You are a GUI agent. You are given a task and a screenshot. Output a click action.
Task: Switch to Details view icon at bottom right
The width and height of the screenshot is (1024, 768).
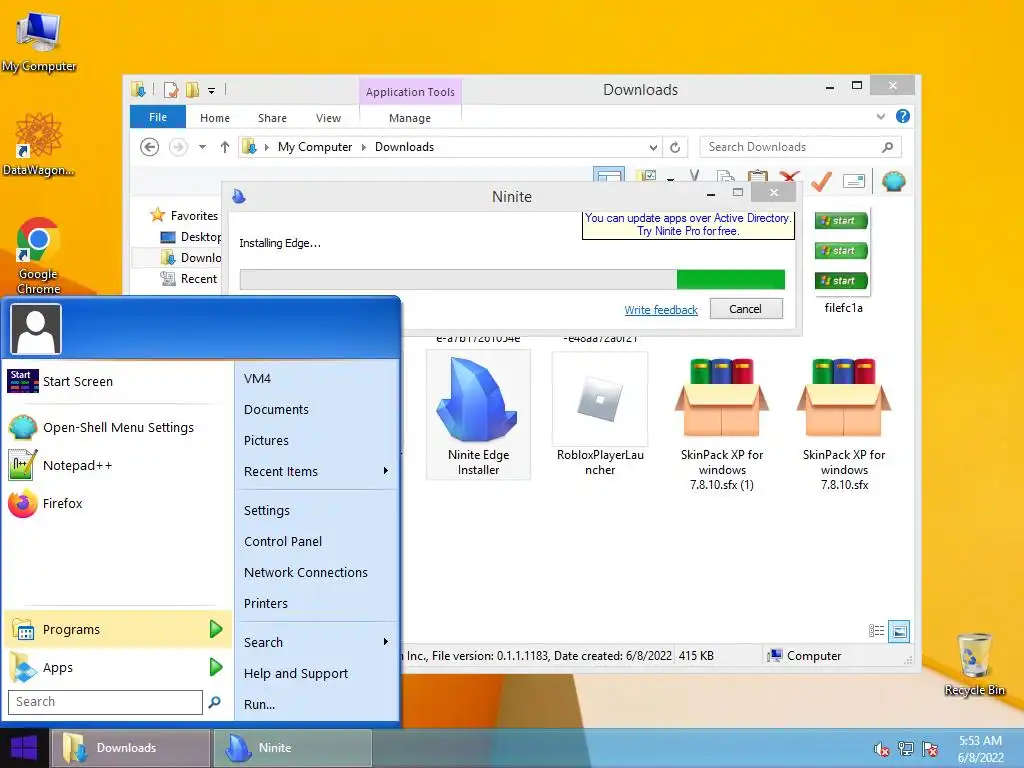coord(876,631)
